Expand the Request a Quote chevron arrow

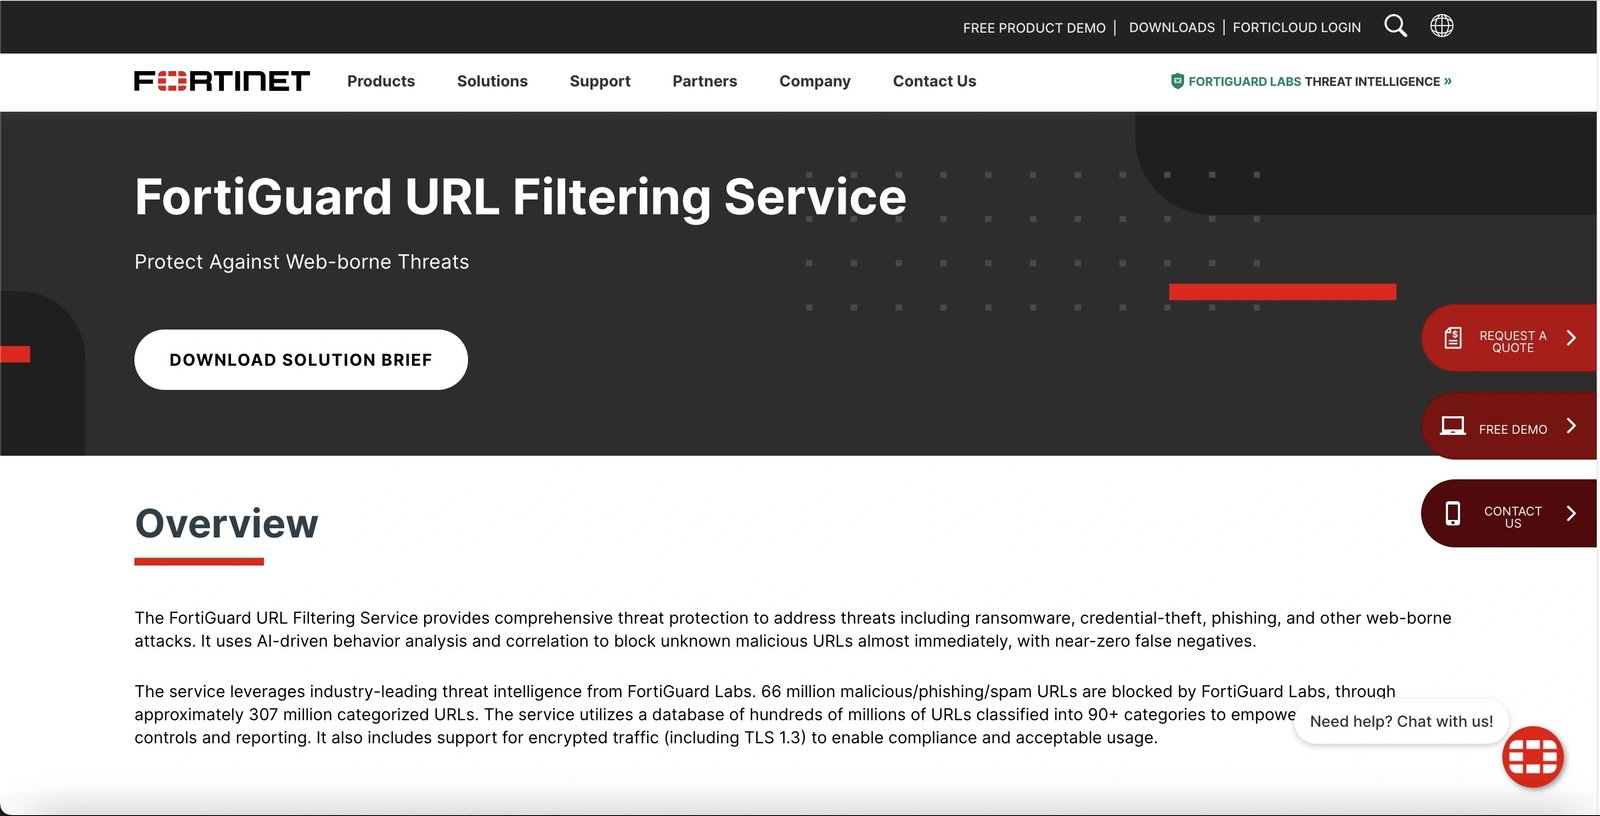[1571, 338]
